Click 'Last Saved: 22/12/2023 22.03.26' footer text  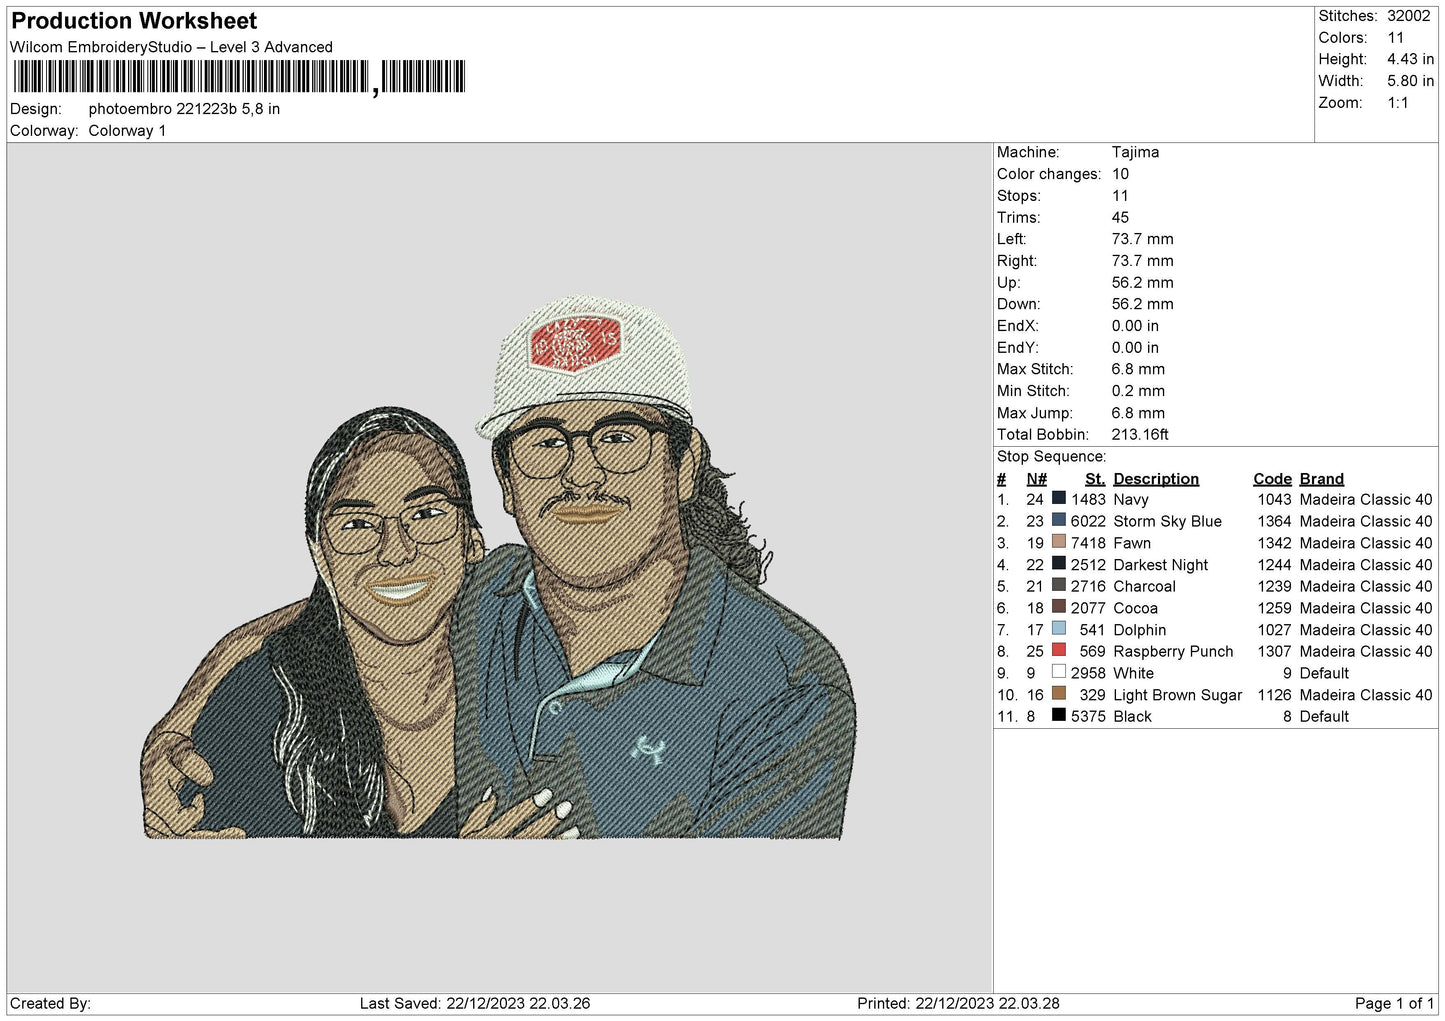475,1003
